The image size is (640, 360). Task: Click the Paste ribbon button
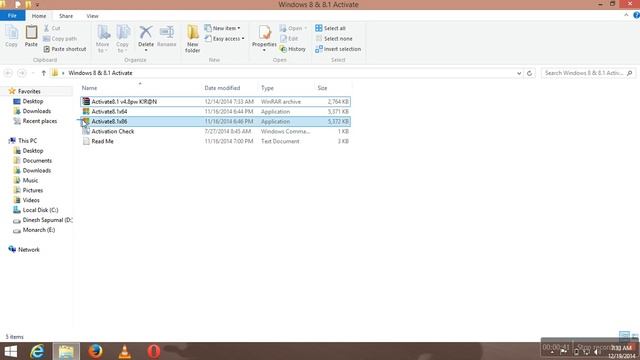pos(31,36)
